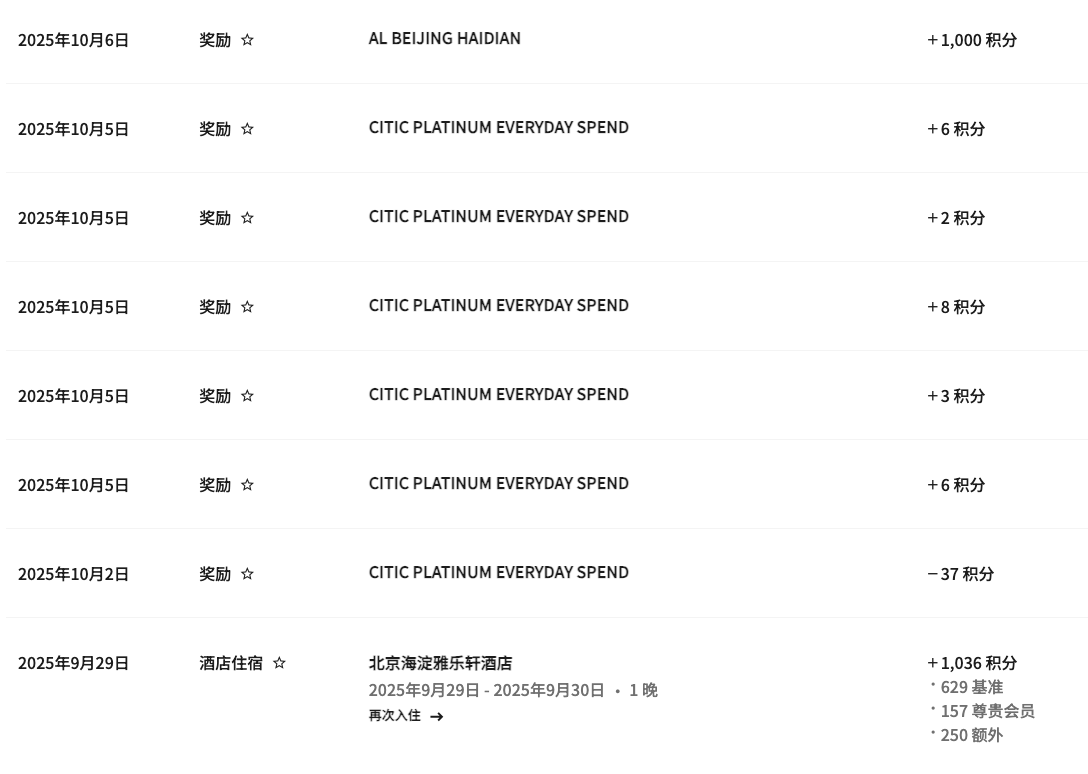
Task: Click star icon on the +2 积分 row
Action: click(247, 218)
